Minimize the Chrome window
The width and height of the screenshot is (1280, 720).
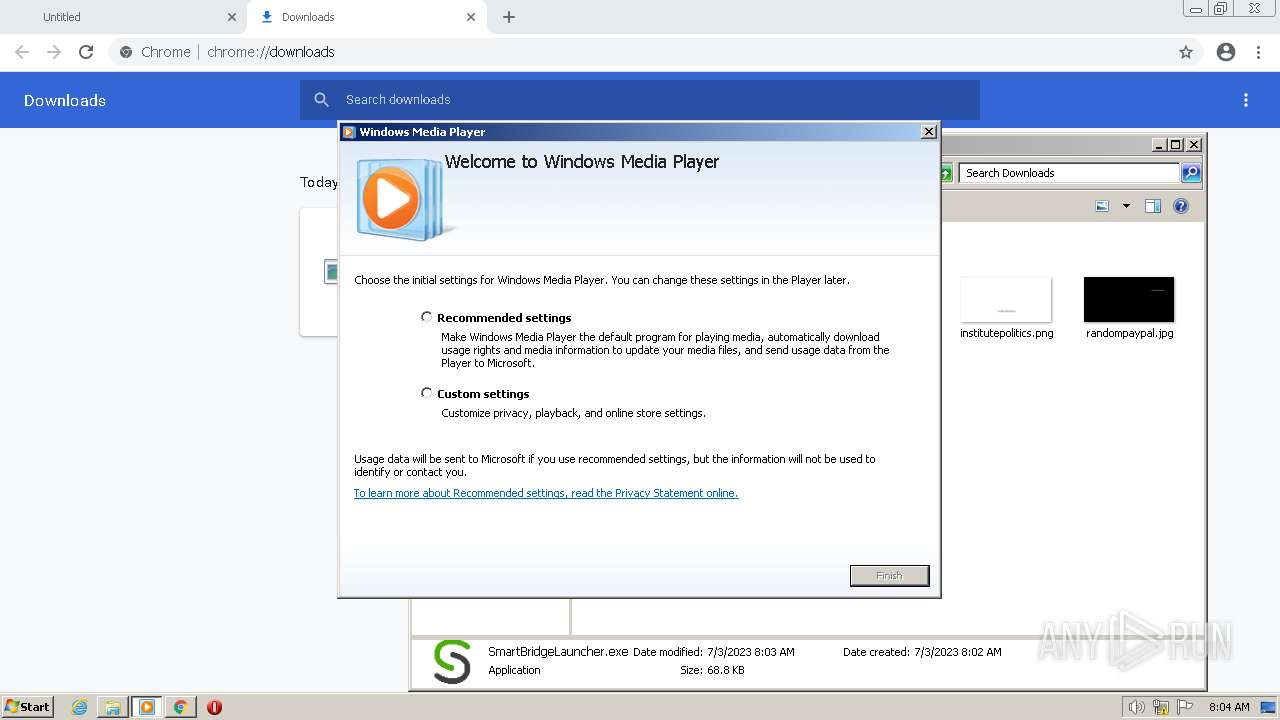(x=1195, y=9)
